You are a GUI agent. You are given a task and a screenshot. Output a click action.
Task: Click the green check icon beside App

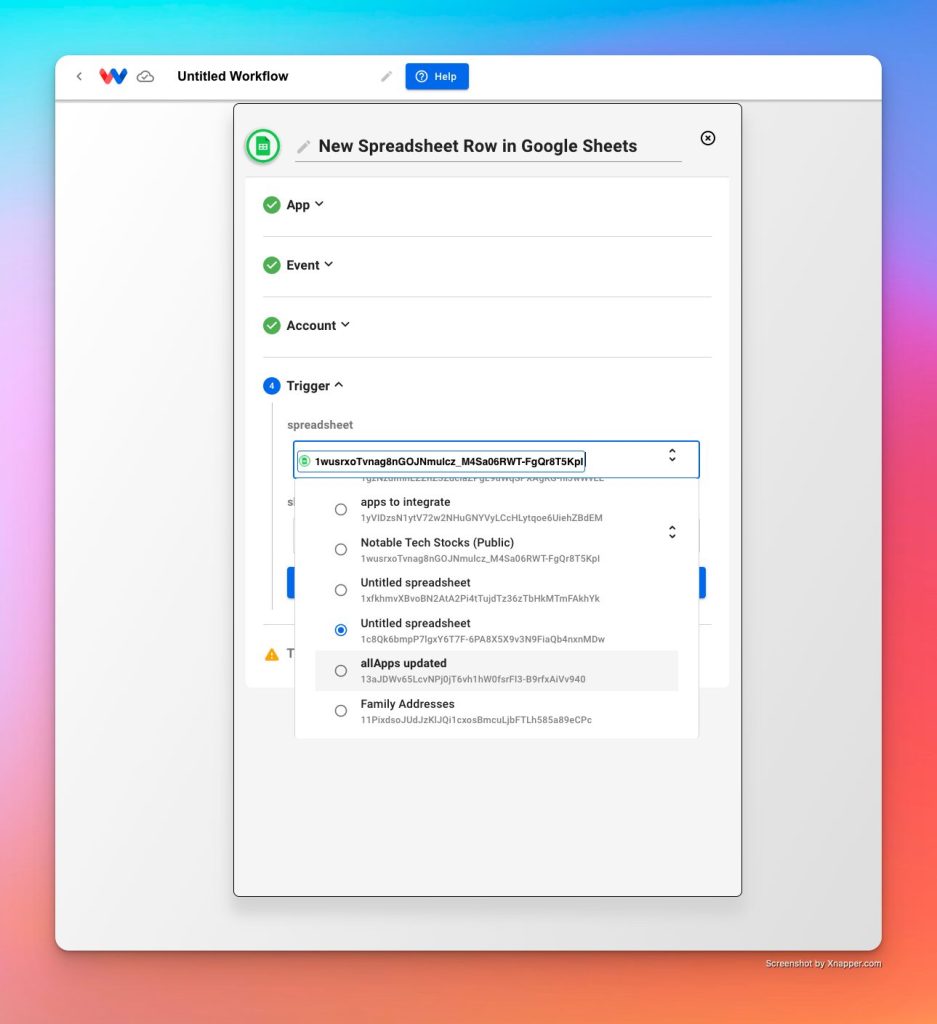[272, 205]
